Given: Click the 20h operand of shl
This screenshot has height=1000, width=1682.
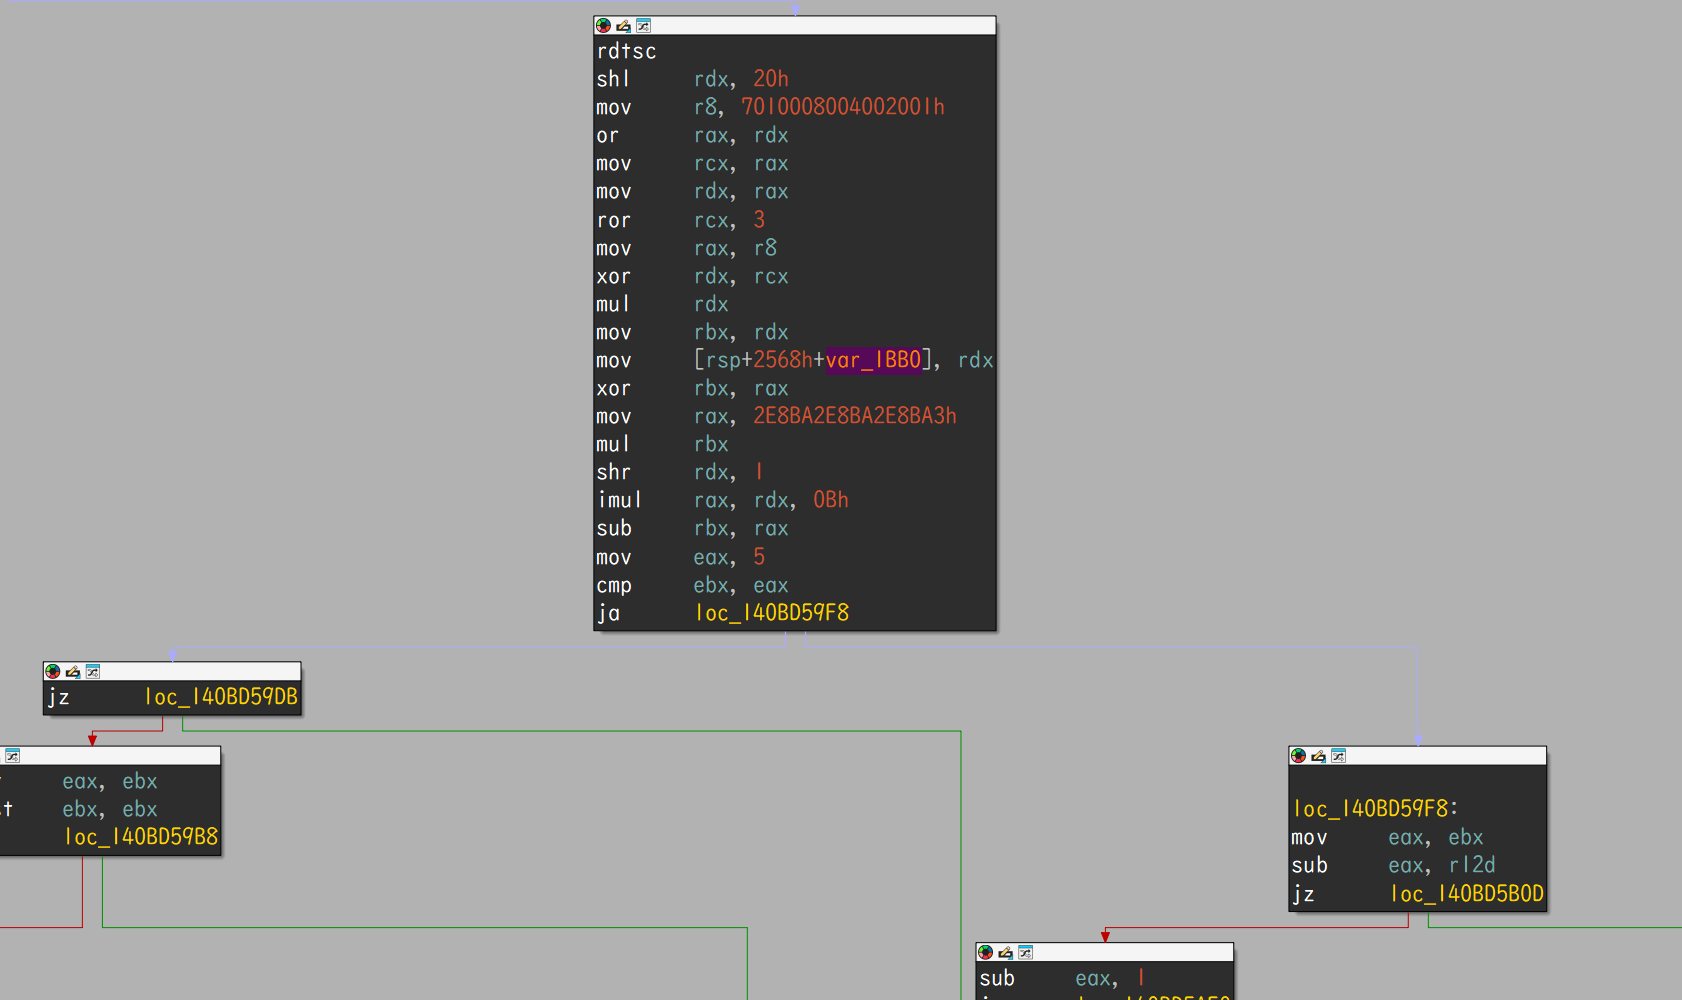Looking at the screenshot, I should [x=771, y=79].
